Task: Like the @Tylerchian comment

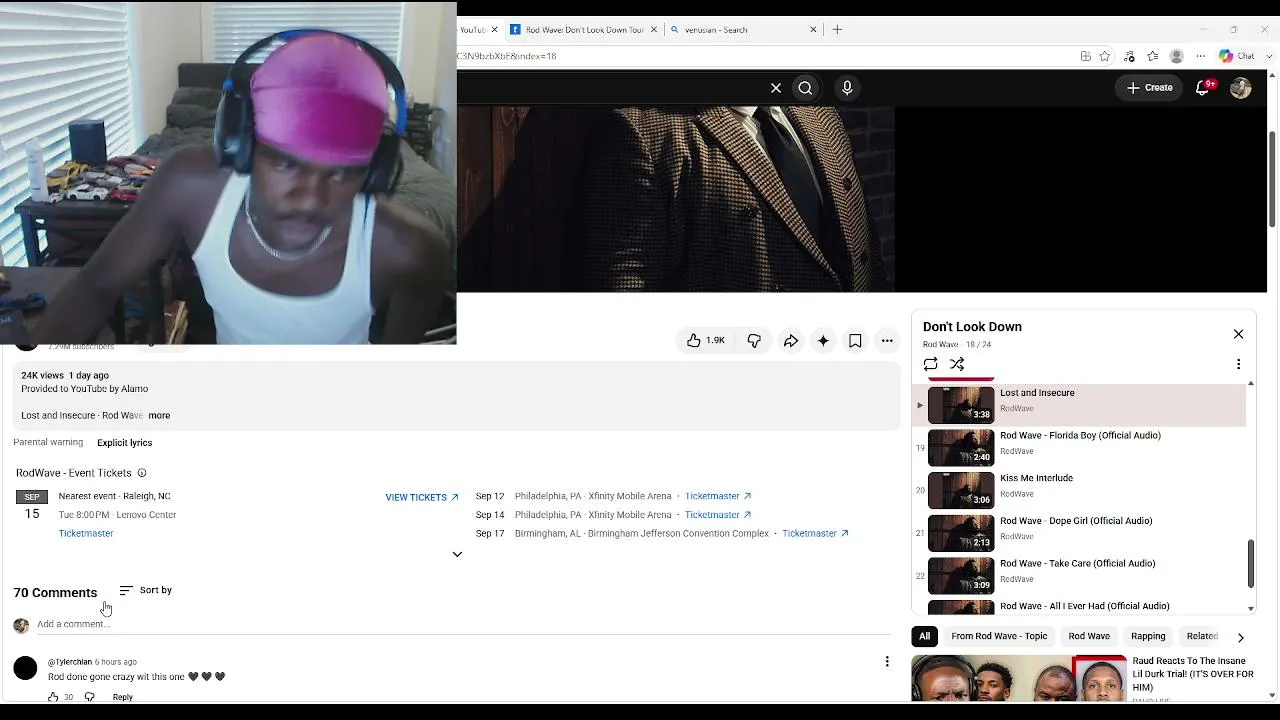Action: coord(53,697)
